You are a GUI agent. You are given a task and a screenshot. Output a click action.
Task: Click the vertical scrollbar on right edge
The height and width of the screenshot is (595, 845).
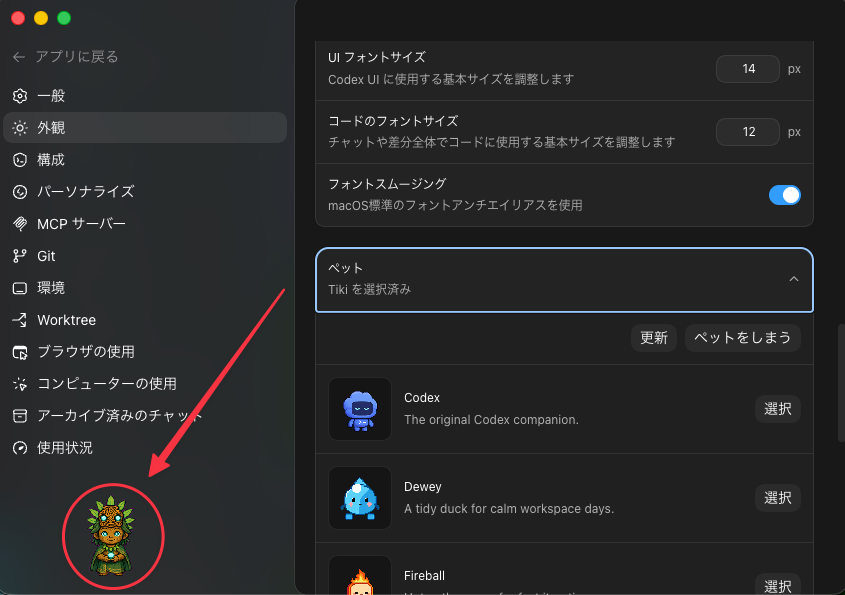coord(841,383)
